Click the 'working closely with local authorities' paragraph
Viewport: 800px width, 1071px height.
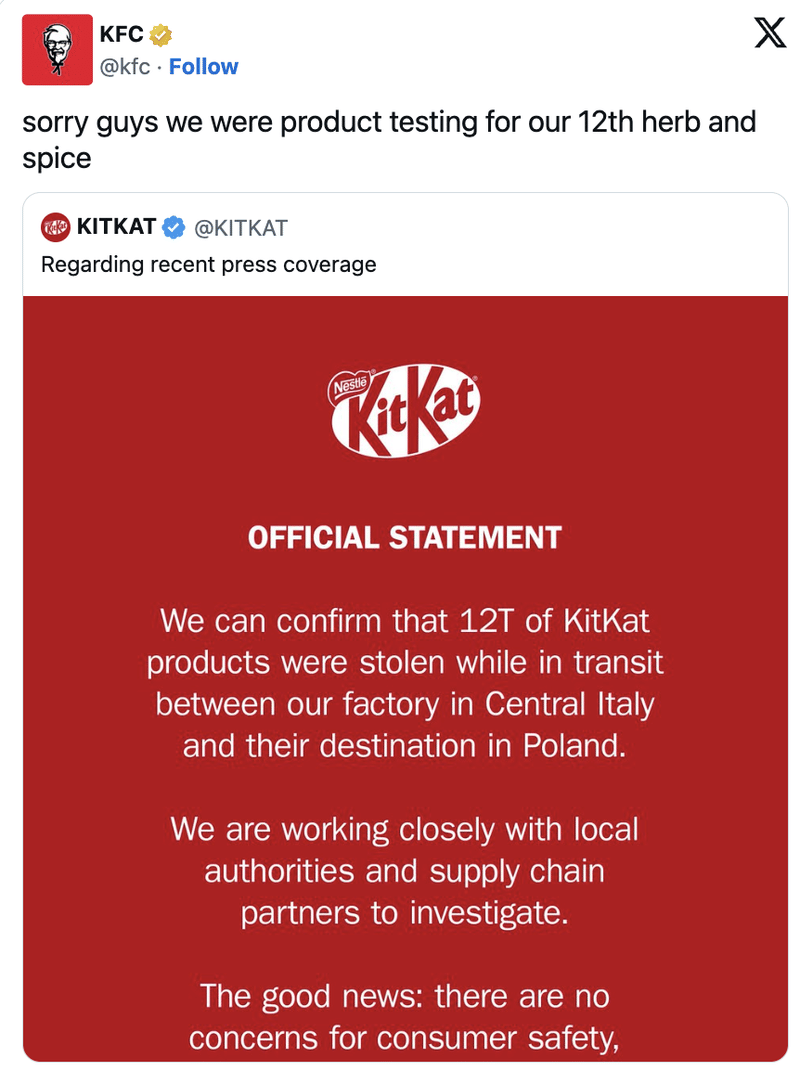click(x=404, y=870)
